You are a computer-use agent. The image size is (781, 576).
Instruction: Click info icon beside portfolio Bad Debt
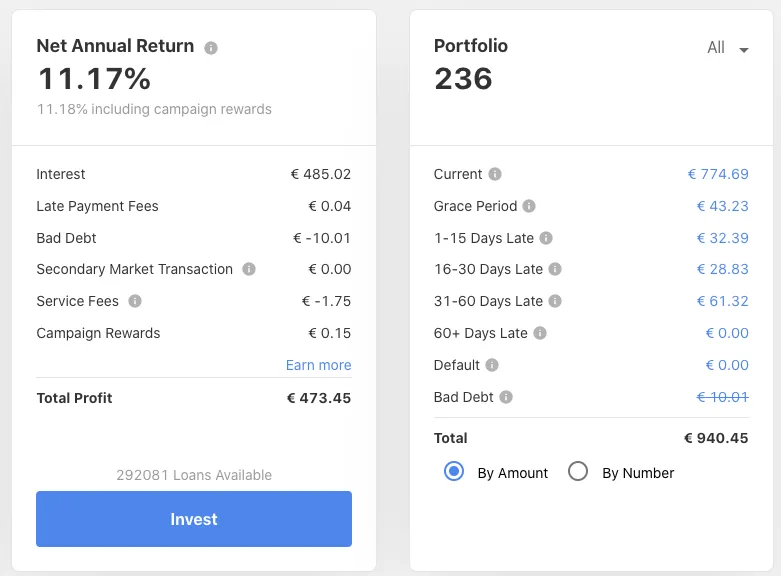coord(506,397)
